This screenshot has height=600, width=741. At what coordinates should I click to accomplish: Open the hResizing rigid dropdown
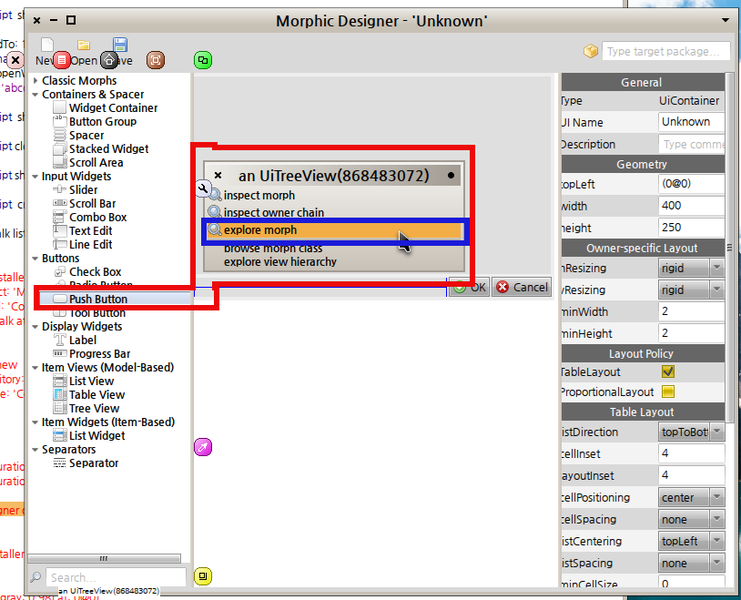tap(692, 268)
